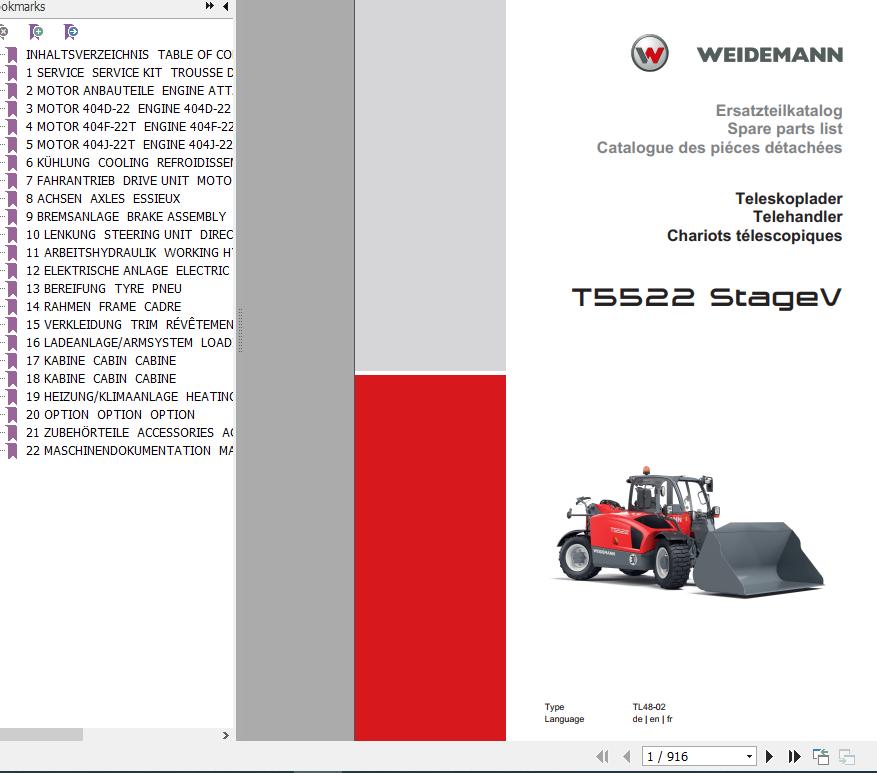Go to the last page using skip-forward icon
The width and height of the screenshot is (877, 773).
(x=793, y=756)
